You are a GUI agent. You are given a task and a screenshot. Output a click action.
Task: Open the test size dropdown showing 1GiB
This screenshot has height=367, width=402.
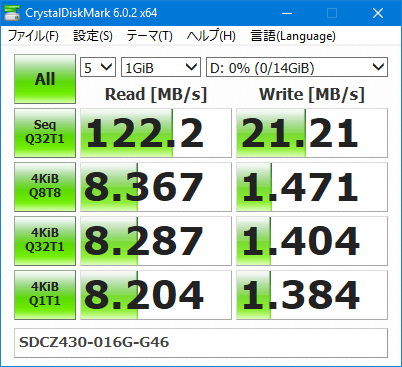pos(161,67)
